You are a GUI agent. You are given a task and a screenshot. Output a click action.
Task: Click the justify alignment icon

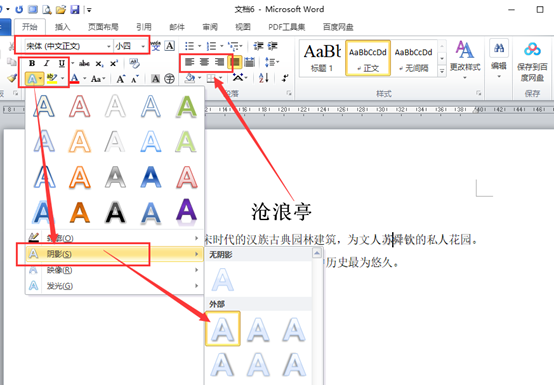(235, 62)
